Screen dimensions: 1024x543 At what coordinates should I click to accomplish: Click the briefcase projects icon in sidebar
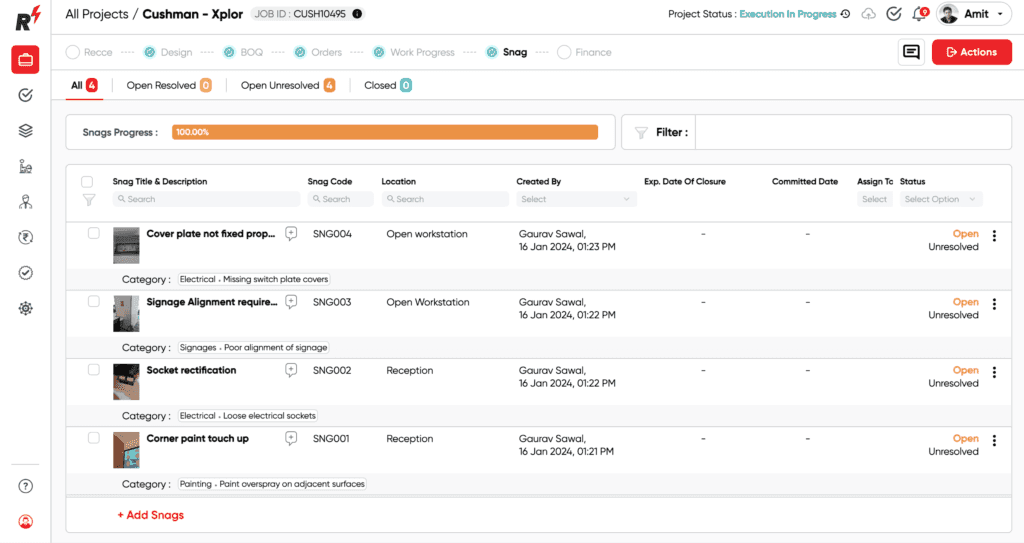click(25, 60)
